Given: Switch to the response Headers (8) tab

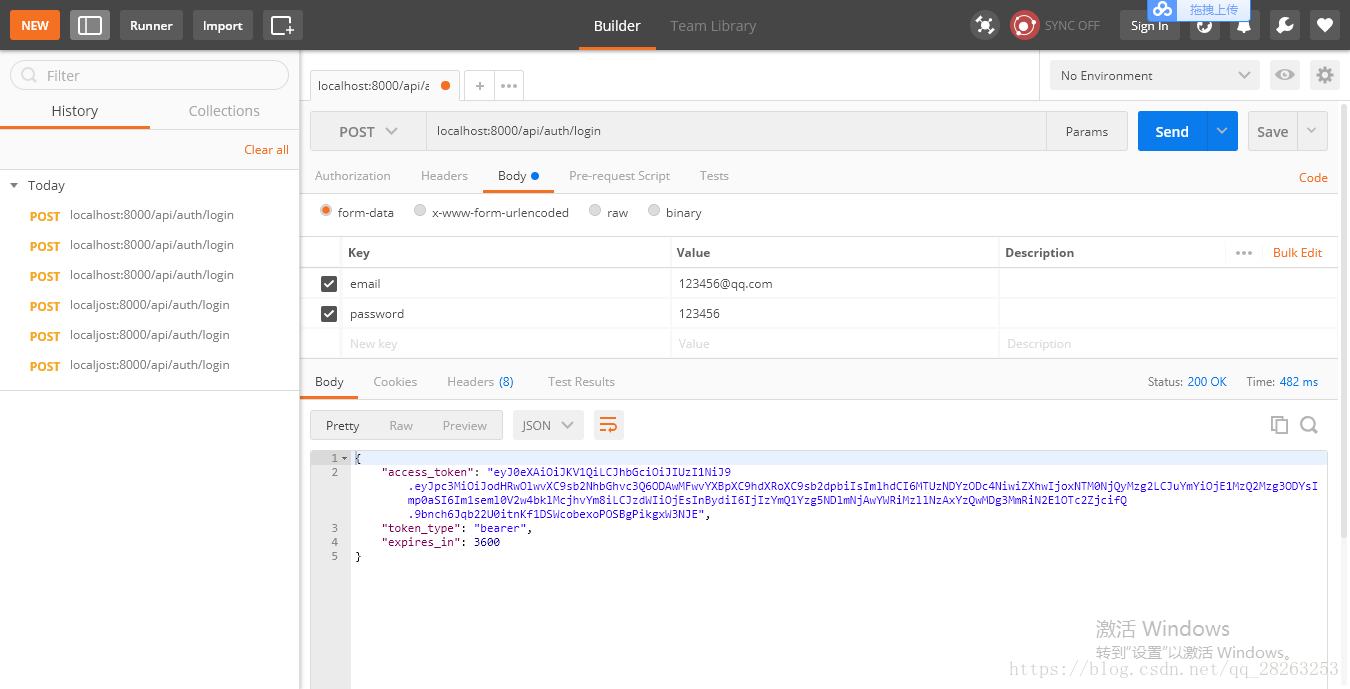Looking at the screenshot, I should pos(480,382).
